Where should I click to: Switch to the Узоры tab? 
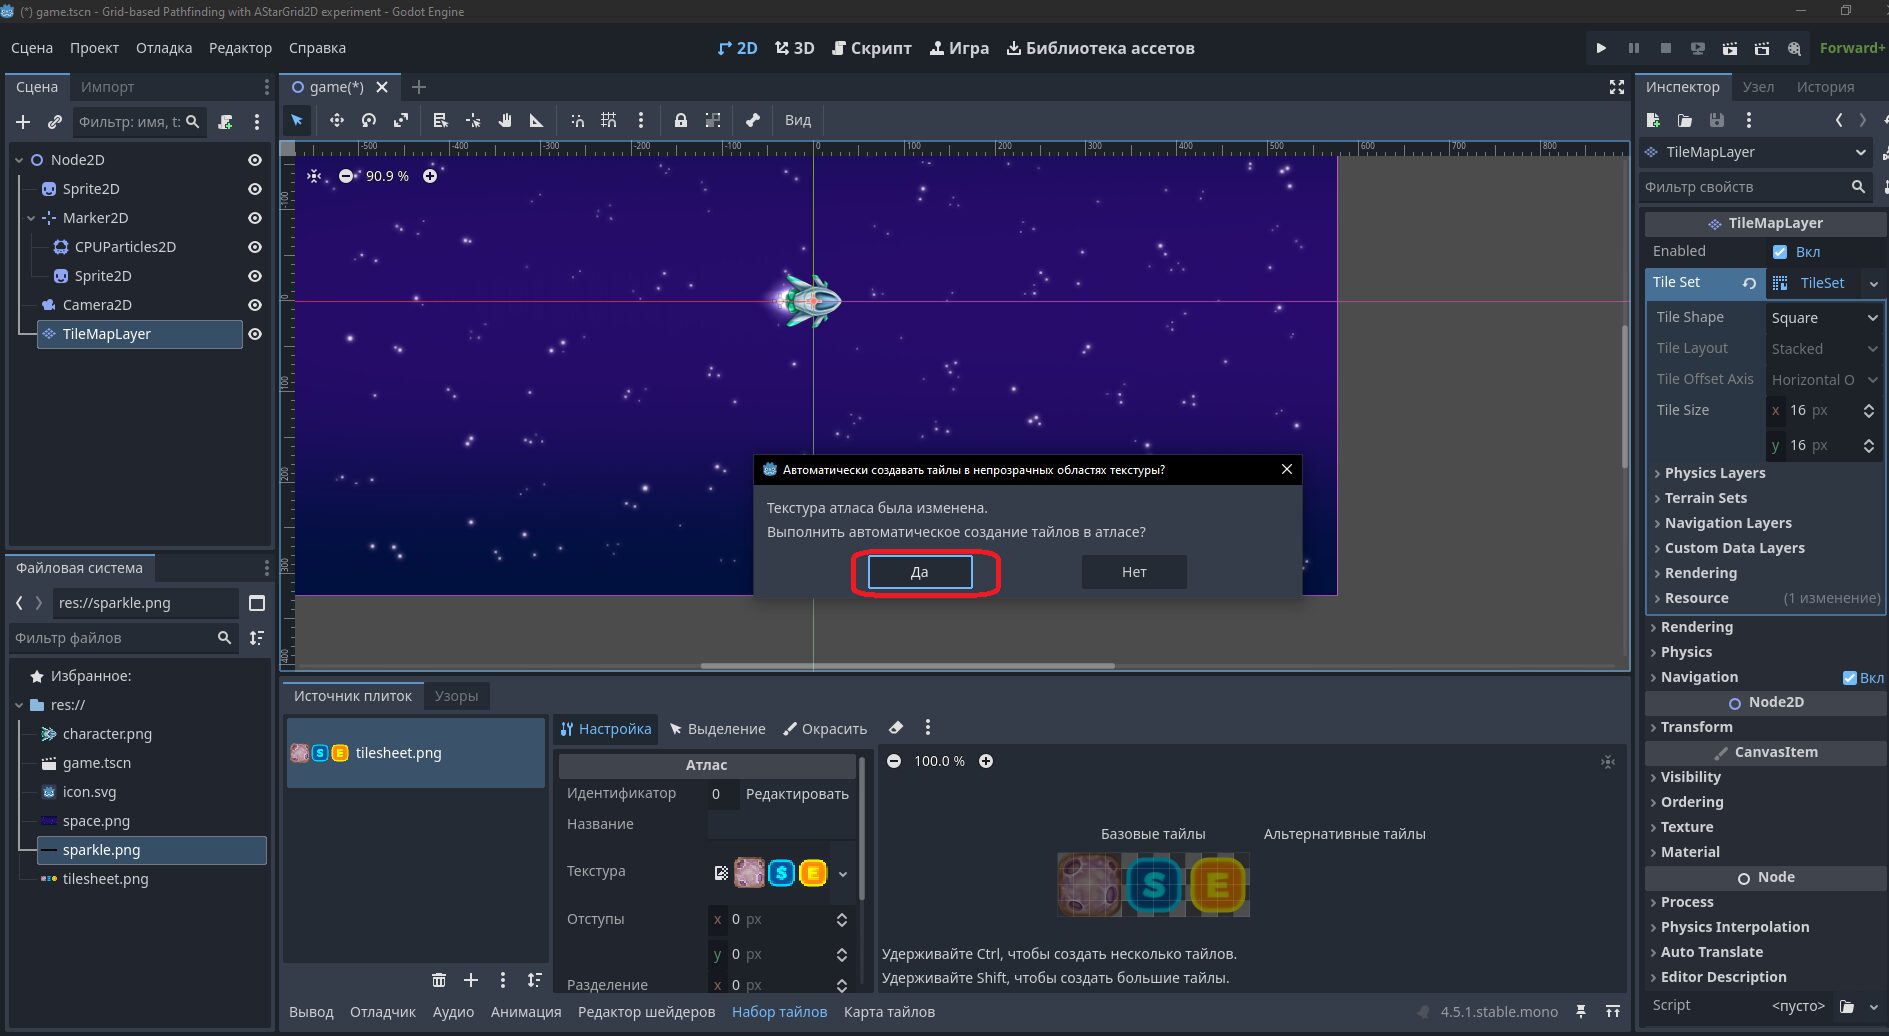click(456, 696)
